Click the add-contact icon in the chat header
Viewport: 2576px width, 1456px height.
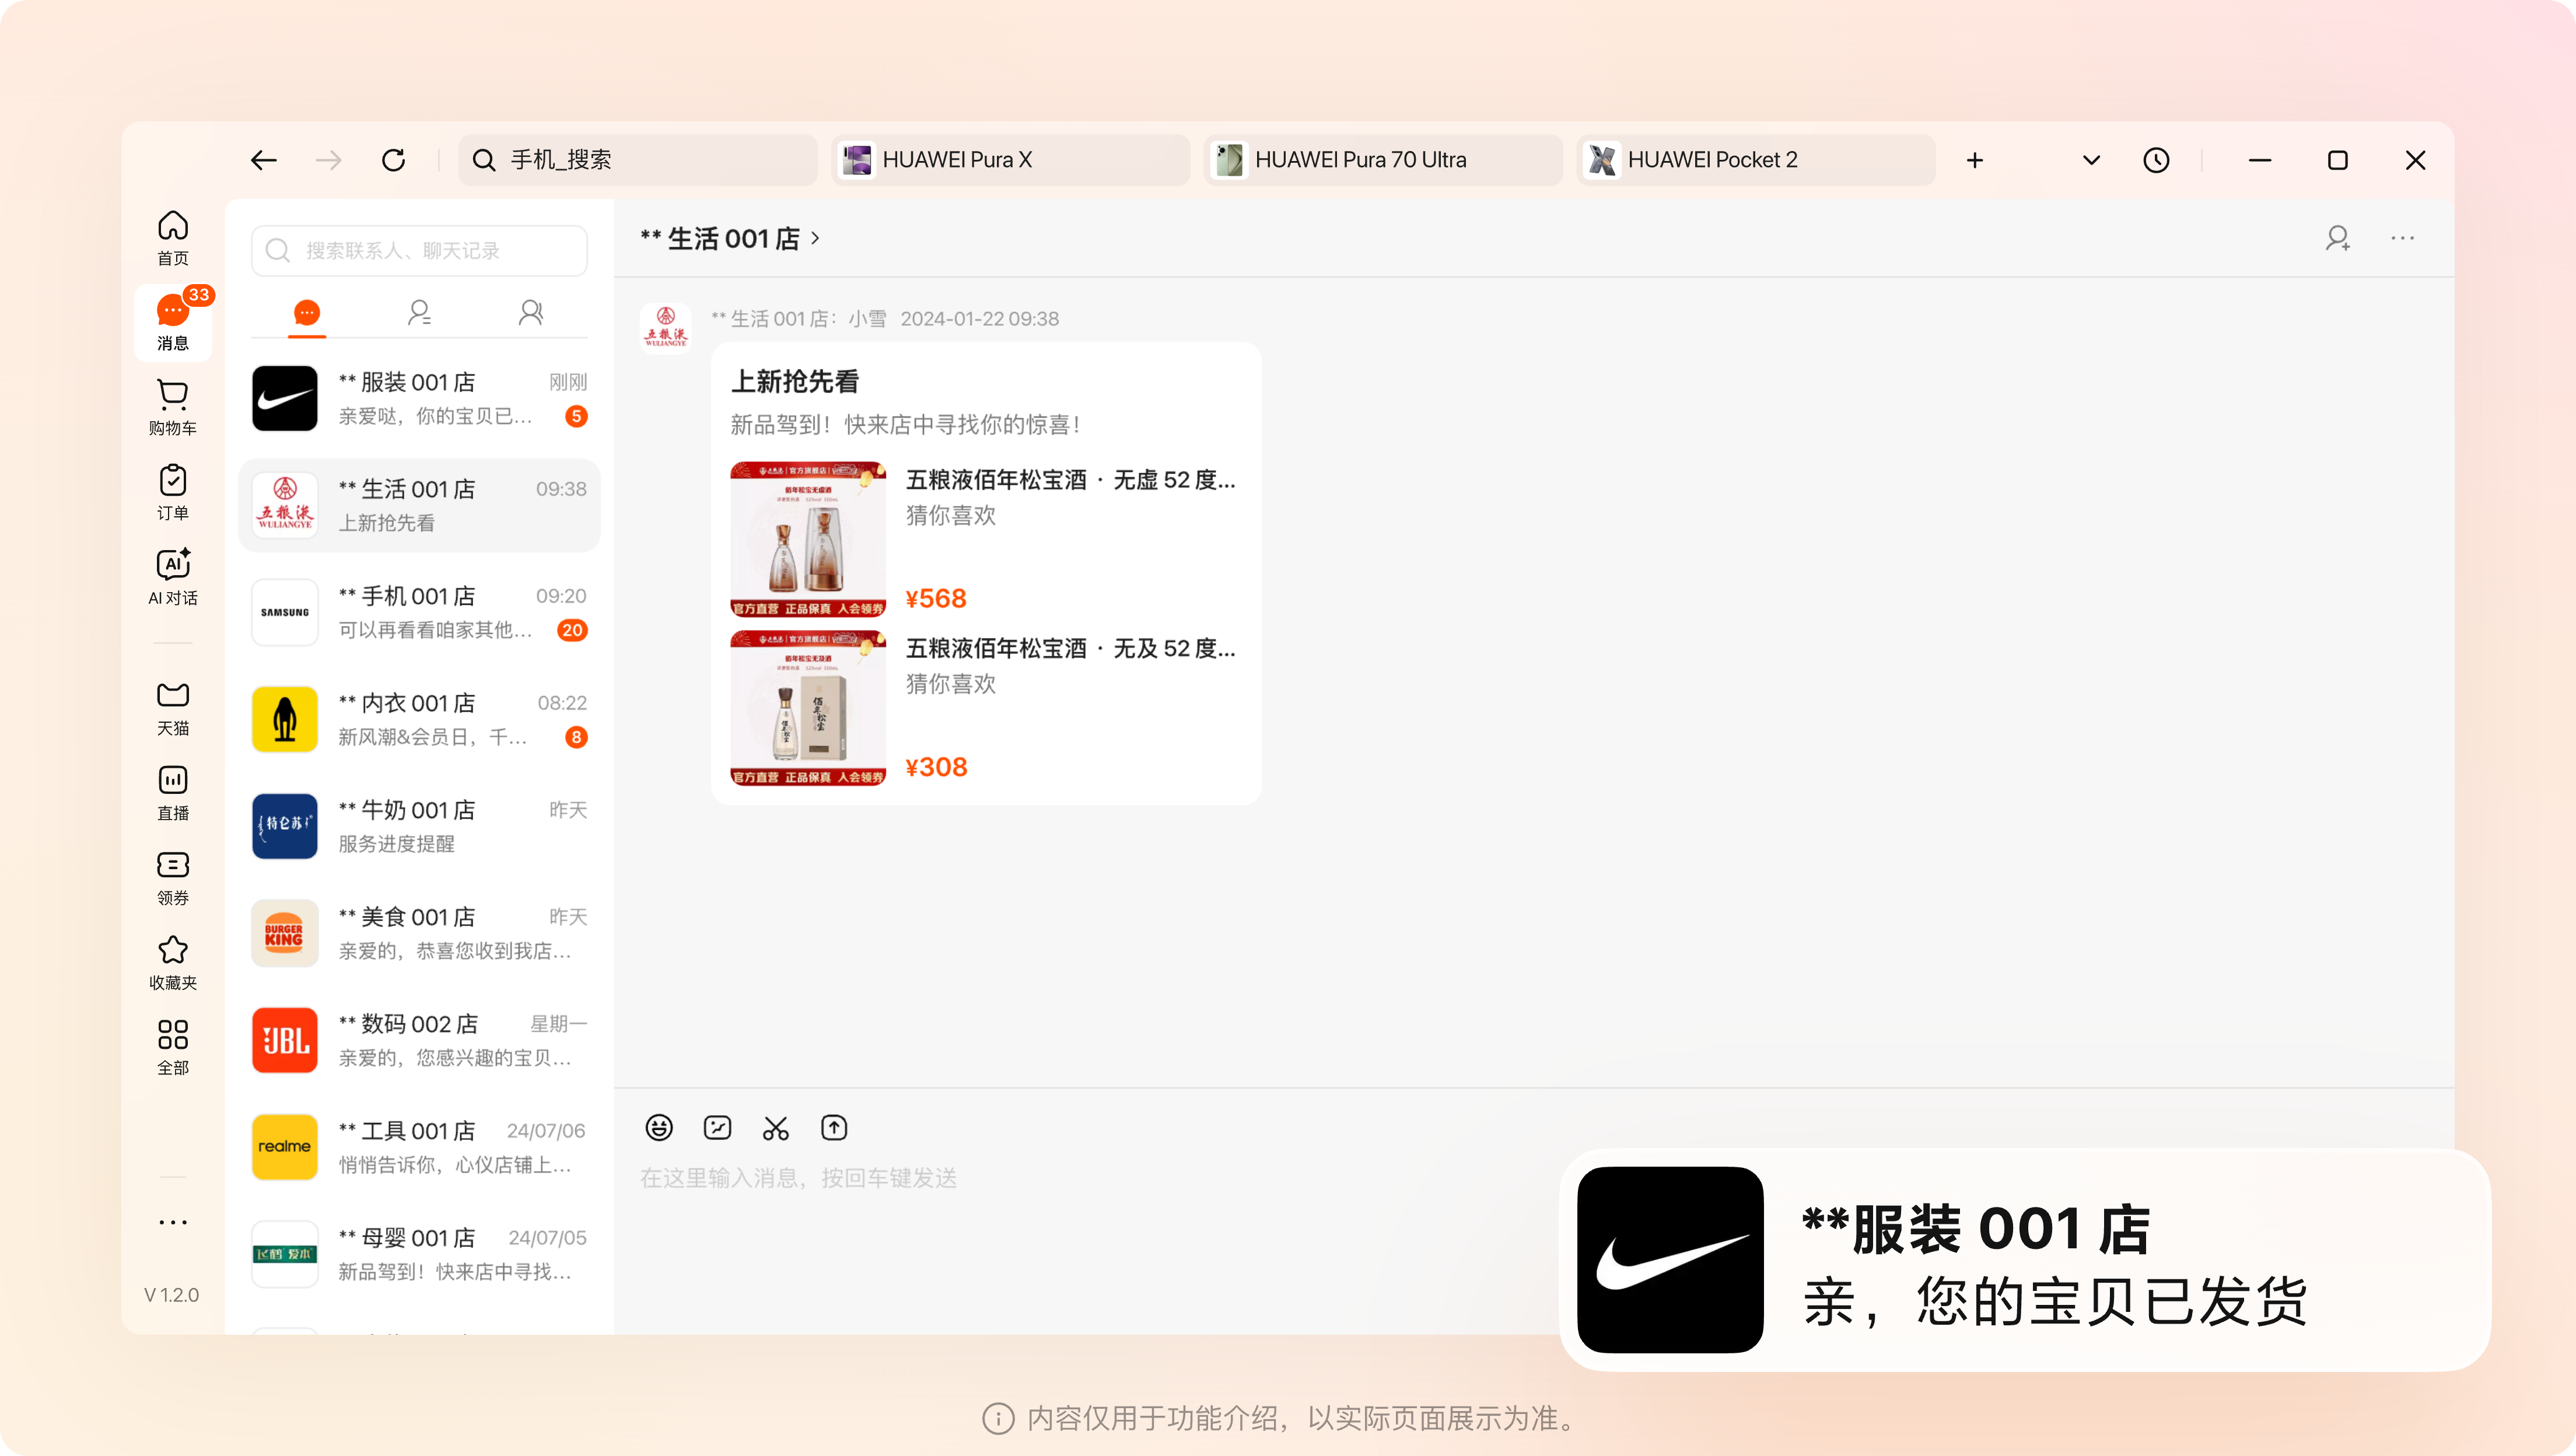[x=2338, y=237]
